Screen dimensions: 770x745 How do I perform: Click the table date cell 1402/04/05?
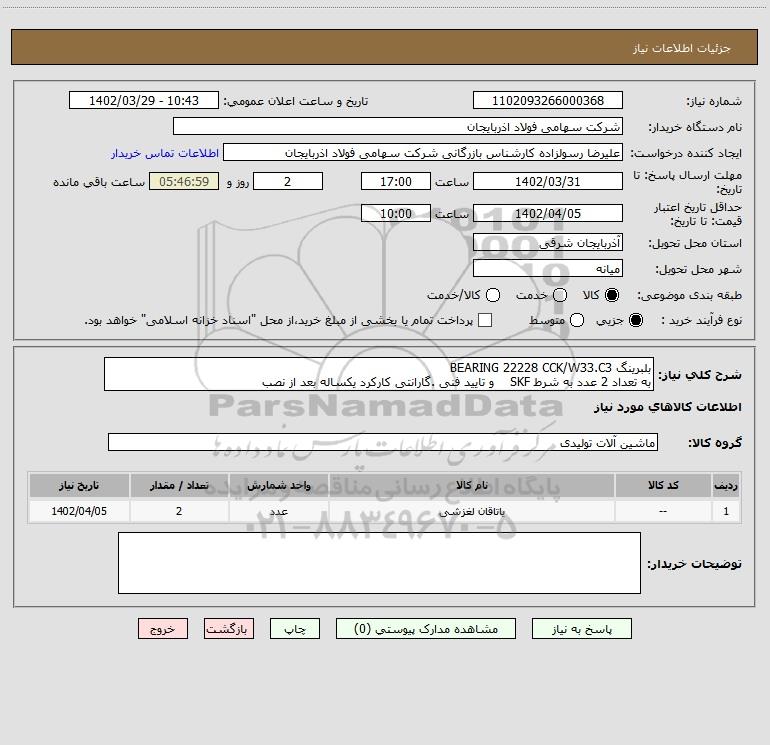click(x=79, y=511)
